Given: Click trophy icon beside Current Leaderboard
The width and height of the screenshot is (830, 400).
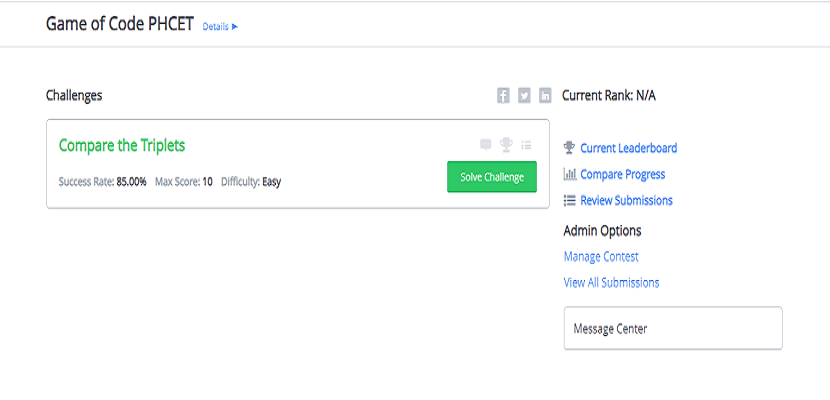Looking at the screenshot, I should point(570,148).
